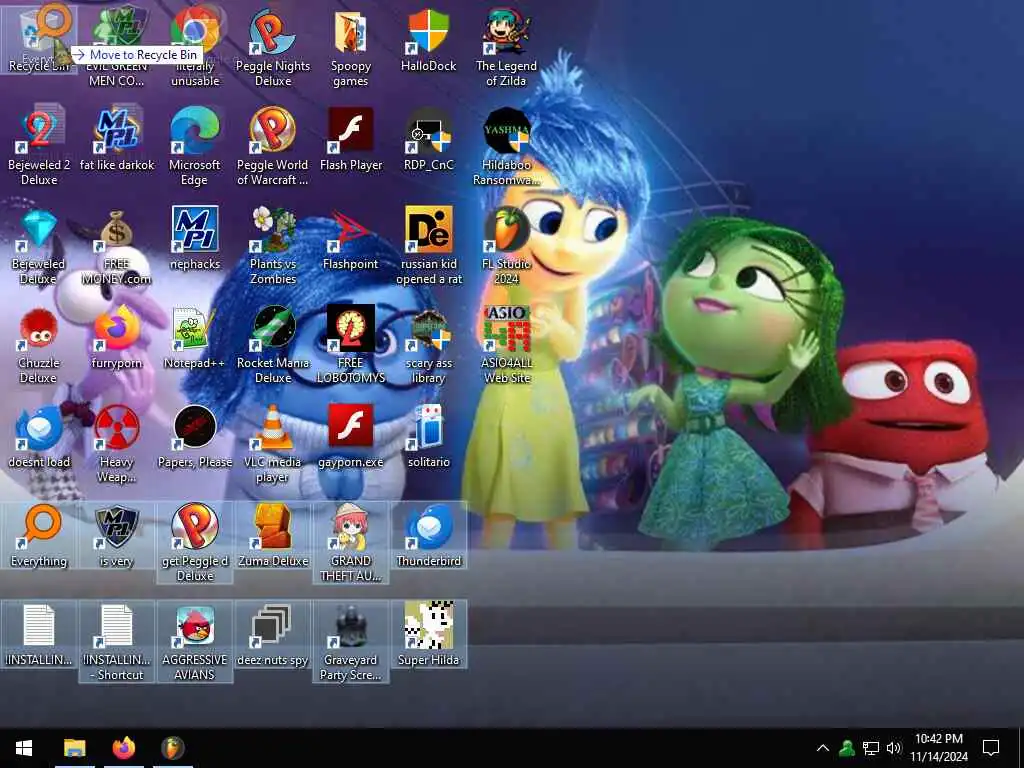The image size is (1024, 768).
Task: Open the Windows Start menu
Action: click(x=24, y=748)
